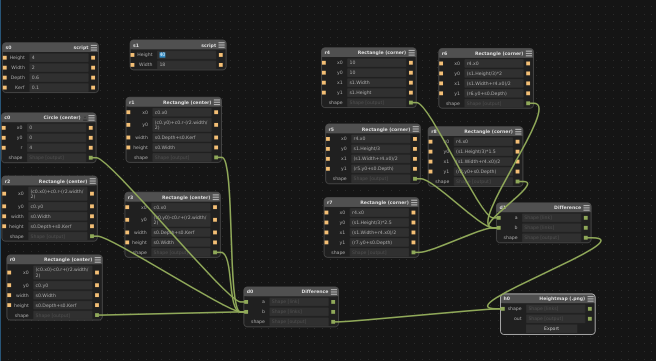Click r7 shape green output port
This screenshot has width=656, height=361.
pyautogui.click(x=413, y=252)
